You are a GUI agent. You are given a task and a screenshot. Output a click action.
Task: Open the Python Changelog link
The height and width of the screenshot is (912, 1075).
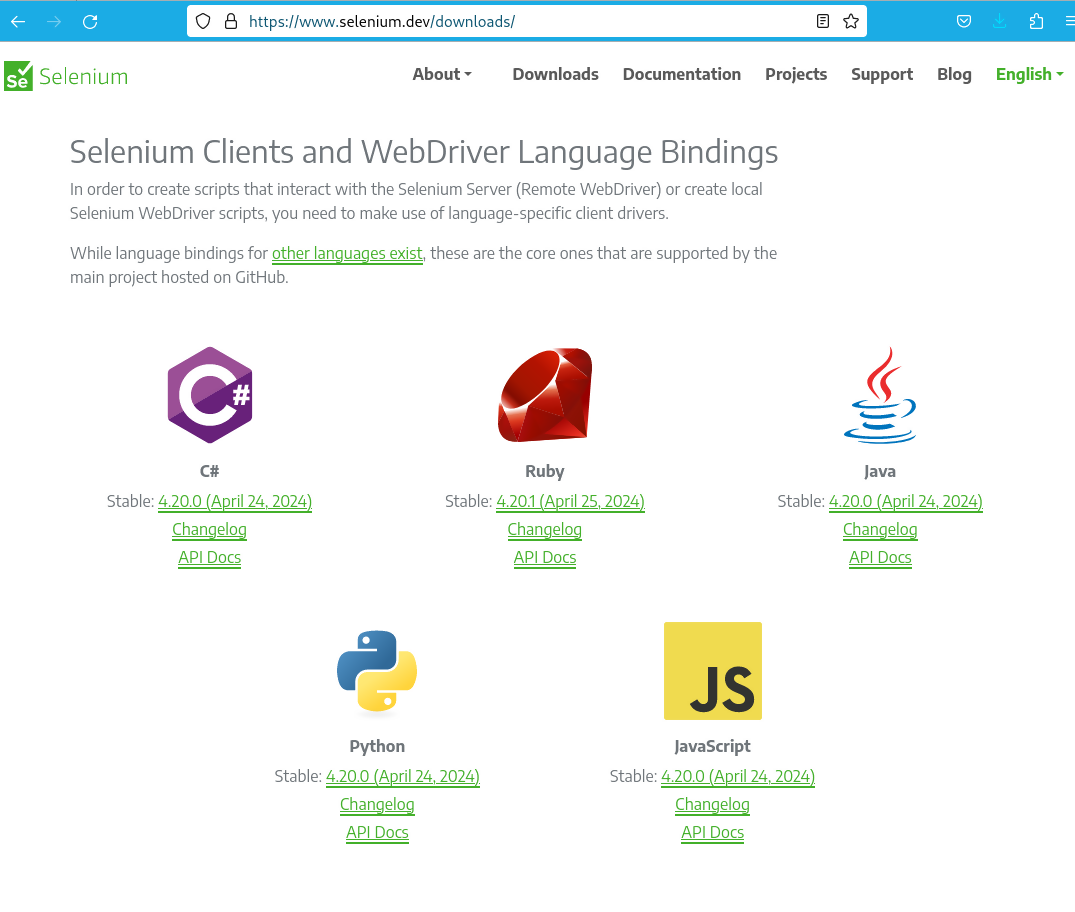377,805
